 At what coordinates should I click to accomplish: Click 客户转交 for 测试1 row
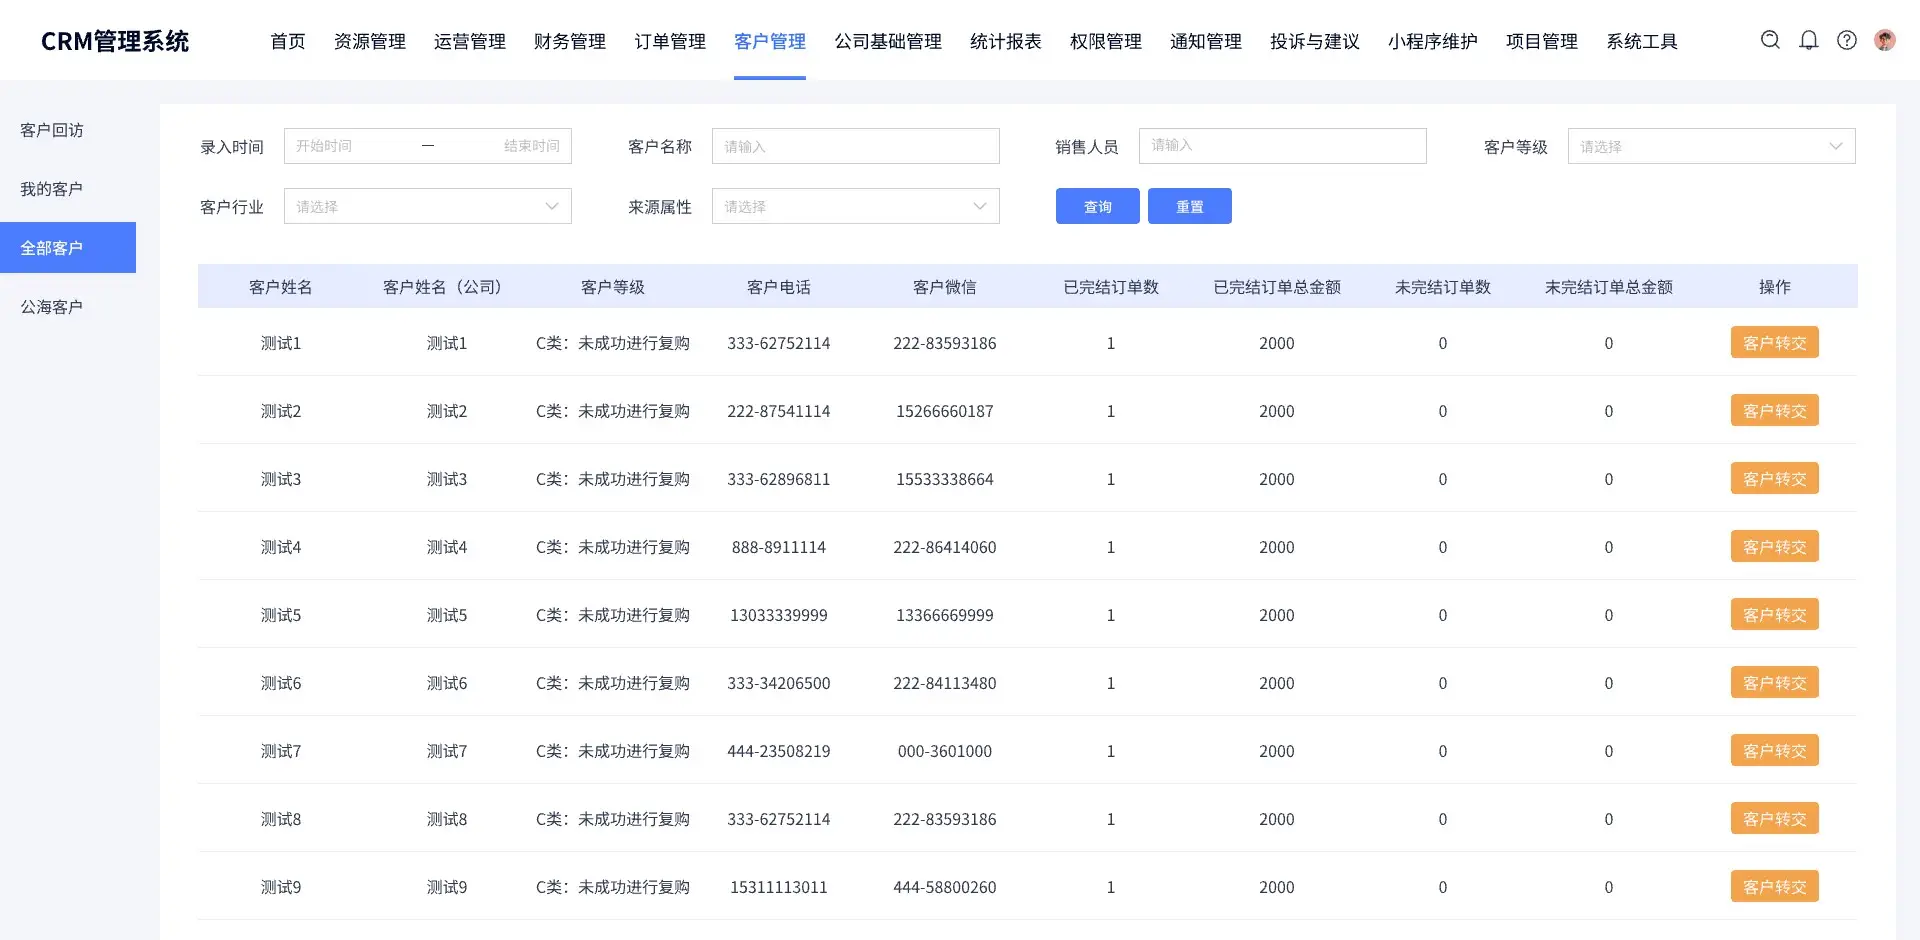1774,343
